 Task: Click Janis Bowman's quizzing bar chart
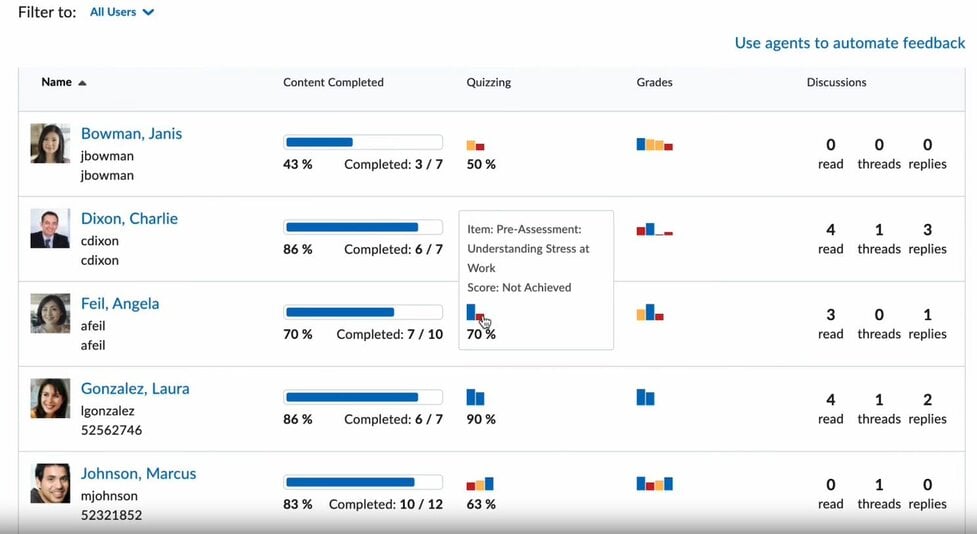(x=475, y=146)
